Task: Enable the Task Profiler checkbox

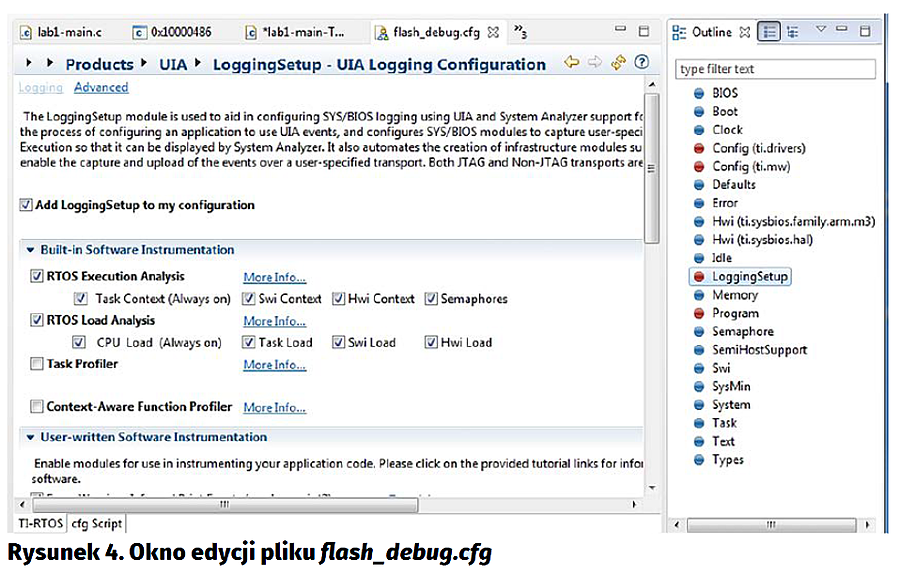Action: pos(37,364)
